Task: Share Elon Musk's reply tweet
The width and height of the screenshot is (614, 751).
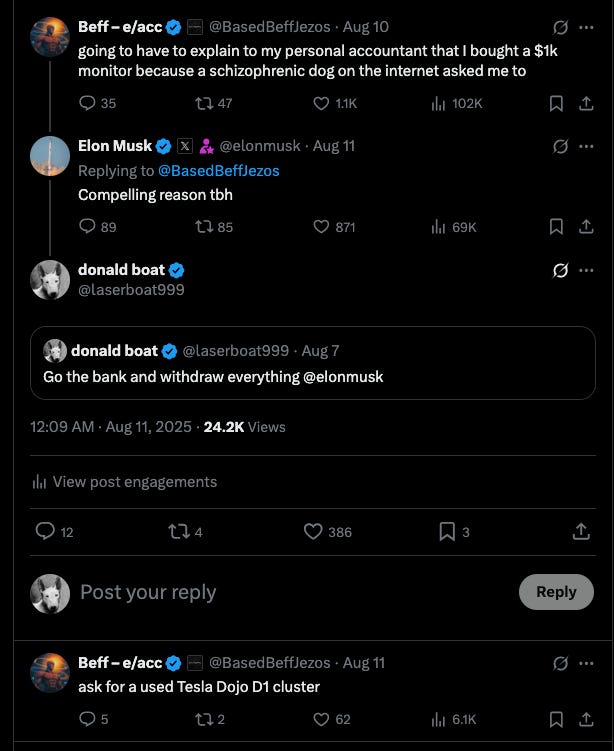Action: 586,227
